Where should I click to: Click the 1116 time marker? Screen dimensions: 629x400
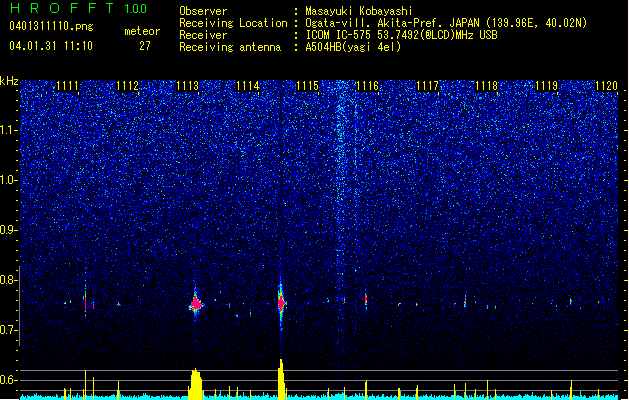(367, 86)
